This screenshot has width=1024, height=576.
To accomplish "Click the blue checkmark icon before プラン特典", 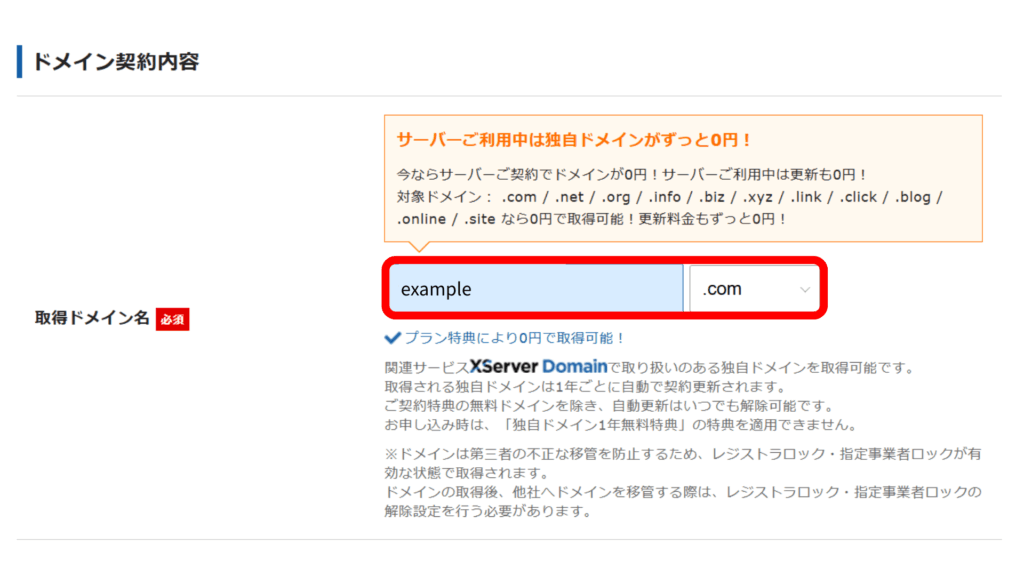I will 392,338.
